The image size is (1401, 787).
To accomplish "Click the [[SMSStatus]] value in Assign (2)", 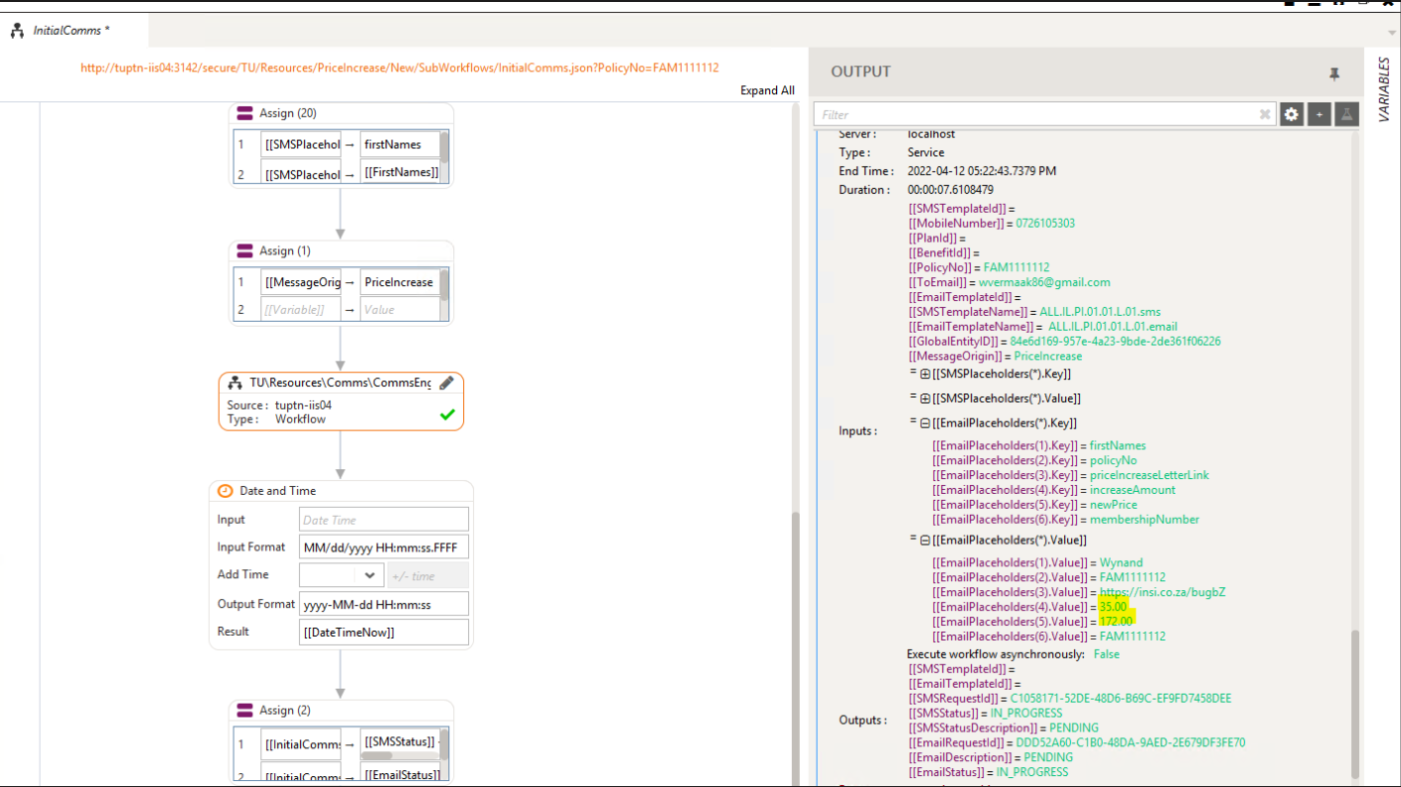I will [x=399, y=741].
